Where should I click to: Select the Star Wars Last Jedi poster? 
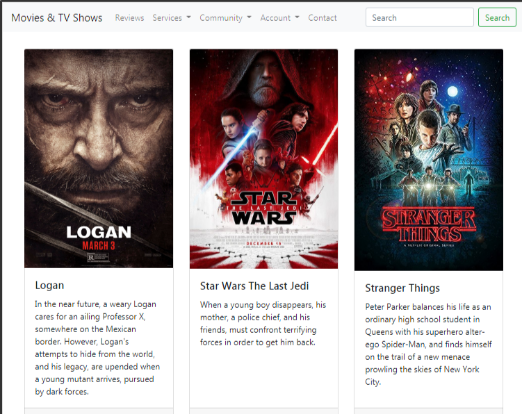coord(264,159)
